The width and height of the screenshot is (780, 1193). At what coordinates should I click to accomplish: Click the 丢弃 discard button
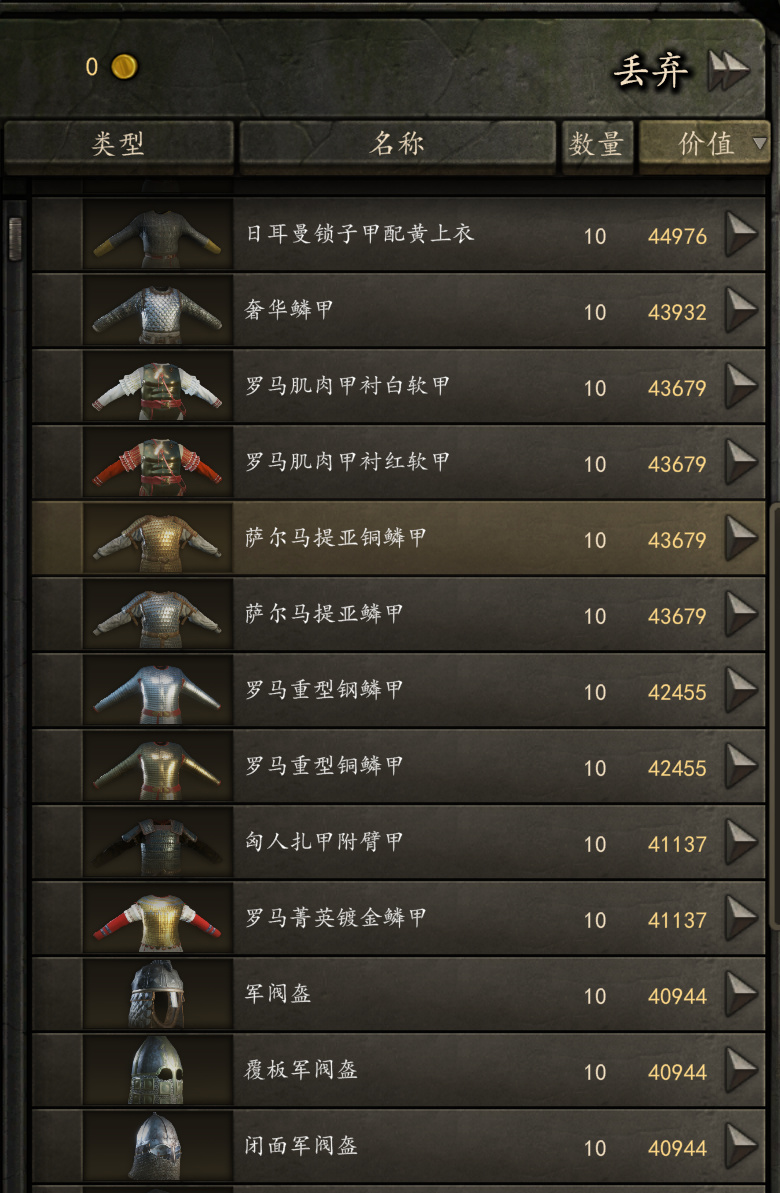[651, 72]
